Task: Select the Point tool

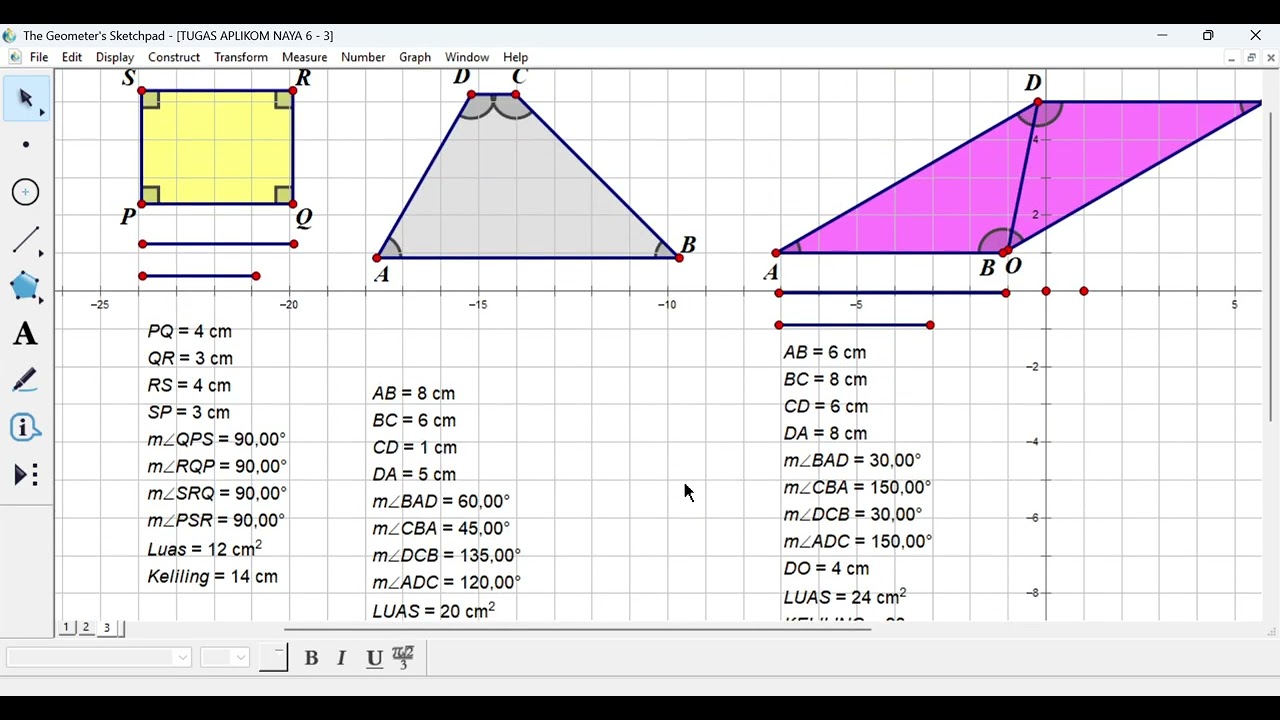Action: point(26,145)
